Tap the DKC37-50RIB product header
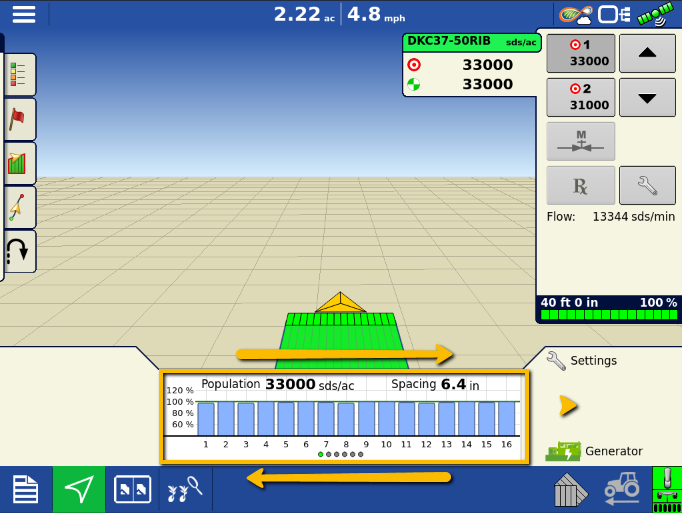Viewport: 682px width, 513px height. pos(472,42)
